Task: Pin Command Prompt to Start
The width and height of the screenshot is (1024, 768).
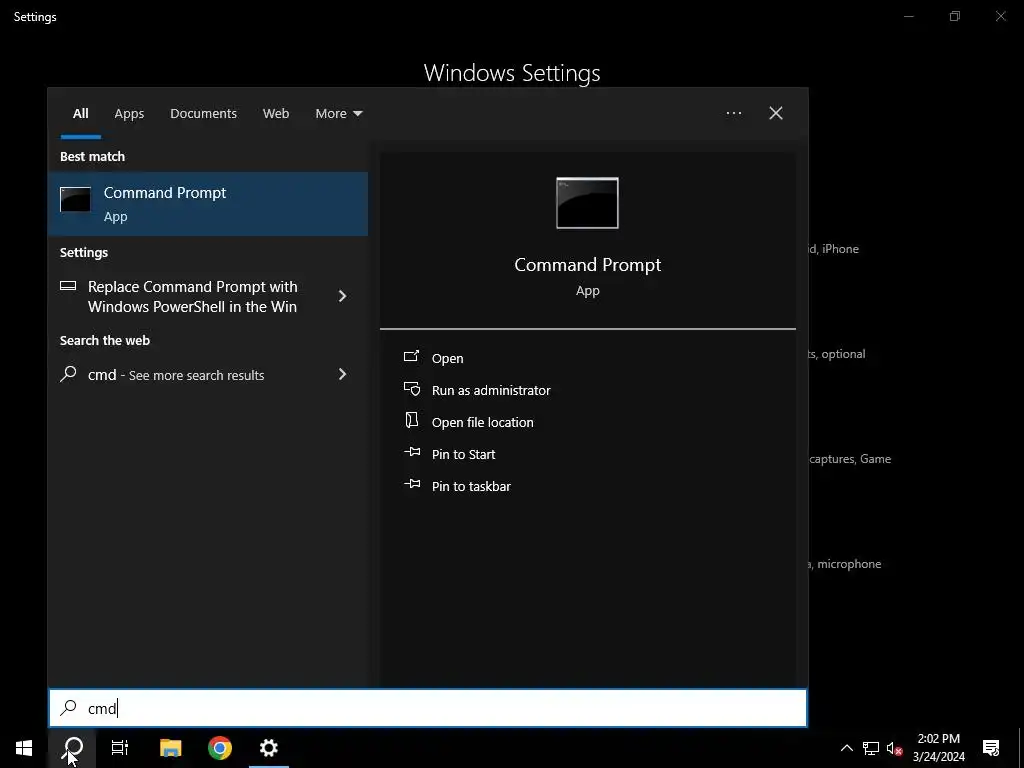Action: [x=463, y=455]
